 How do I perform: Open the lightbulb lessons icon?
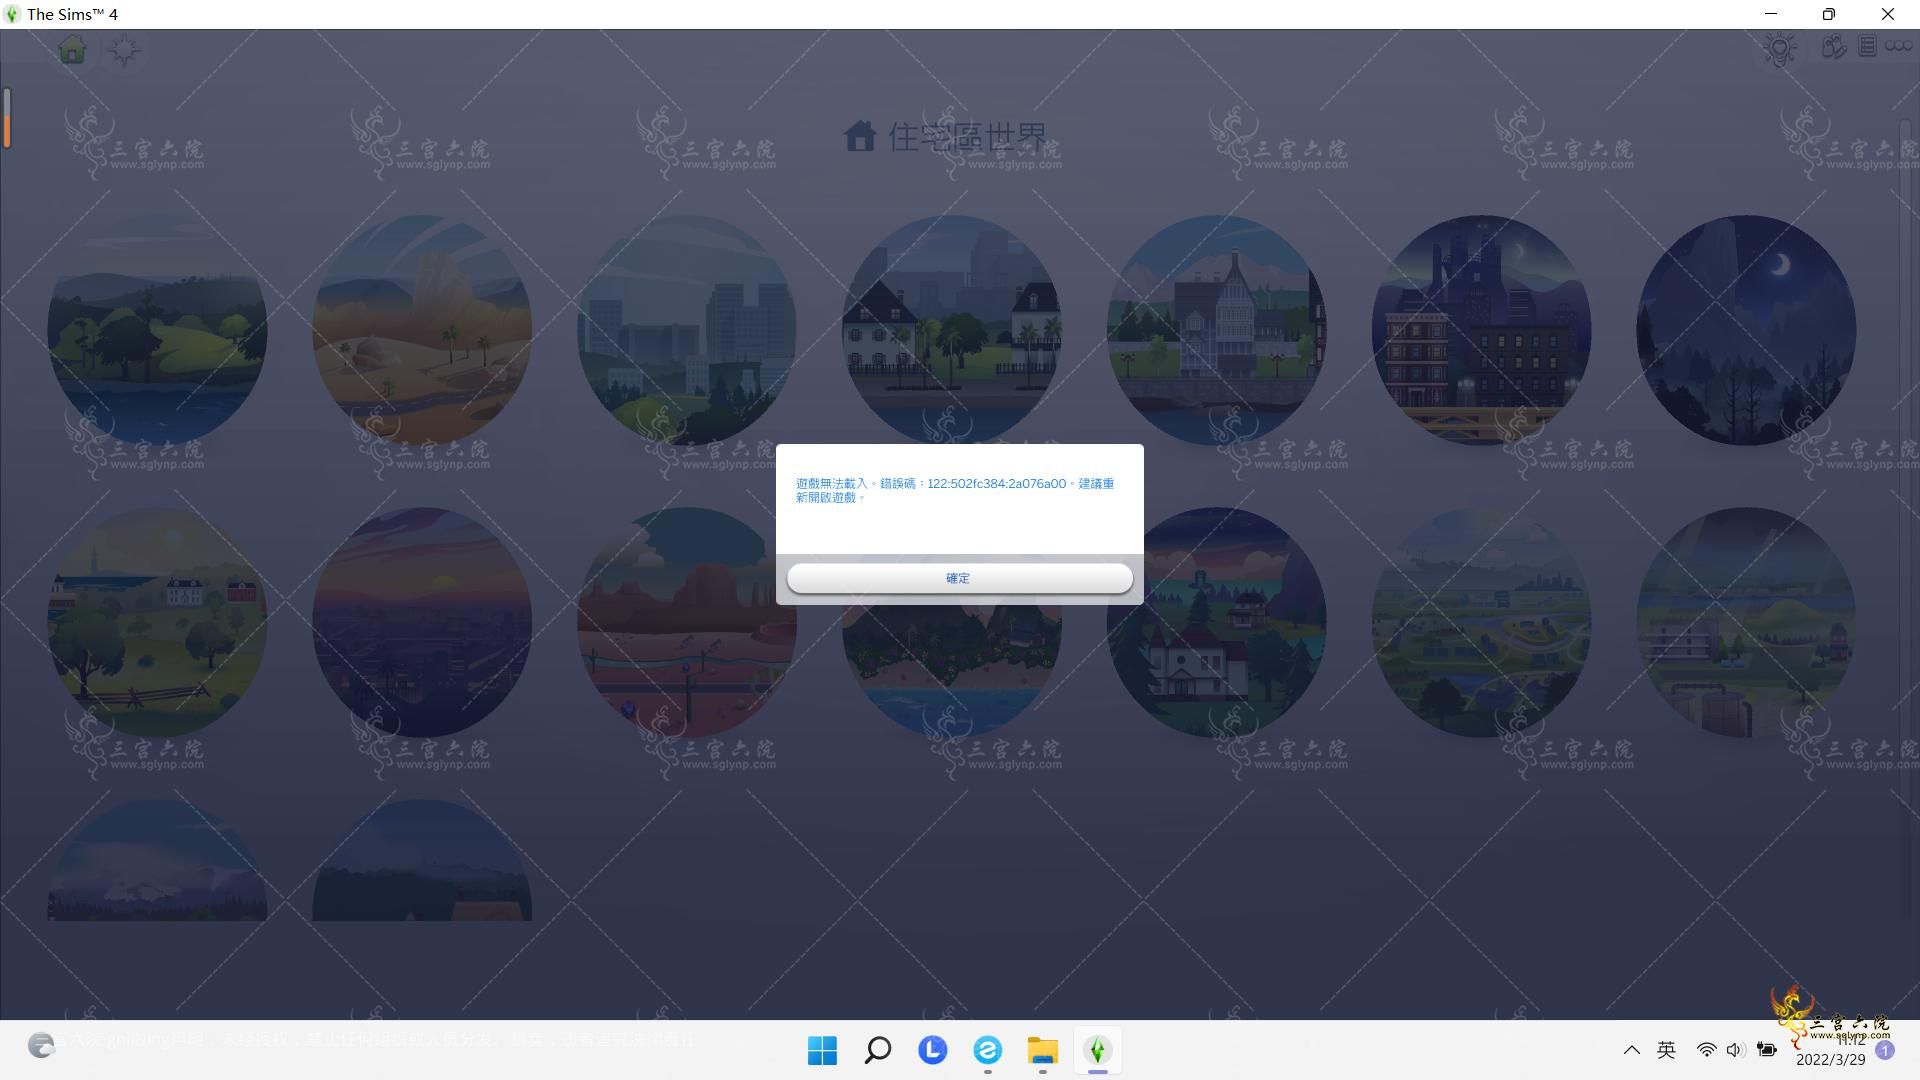click(x=1780, y=49)
